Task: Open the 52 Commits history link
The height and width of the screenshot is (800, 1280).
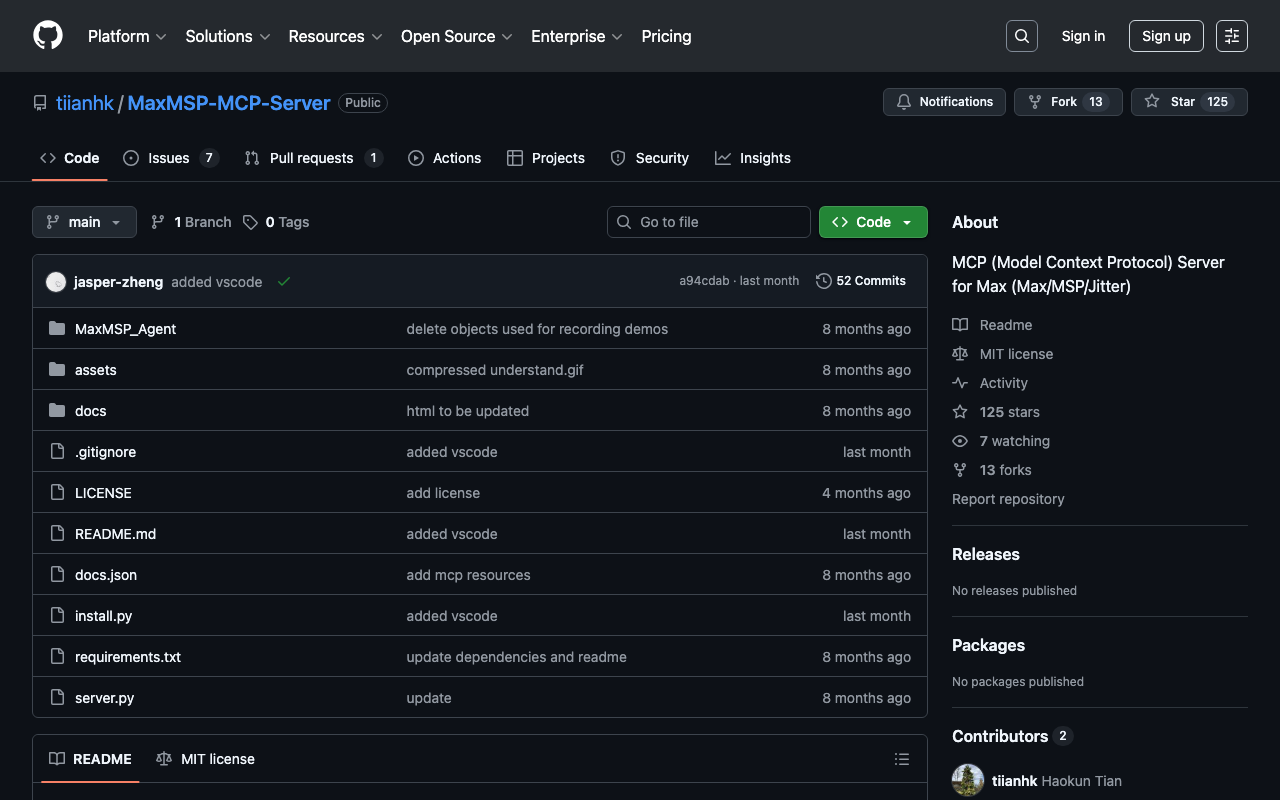Action: [x=861, y=281]
